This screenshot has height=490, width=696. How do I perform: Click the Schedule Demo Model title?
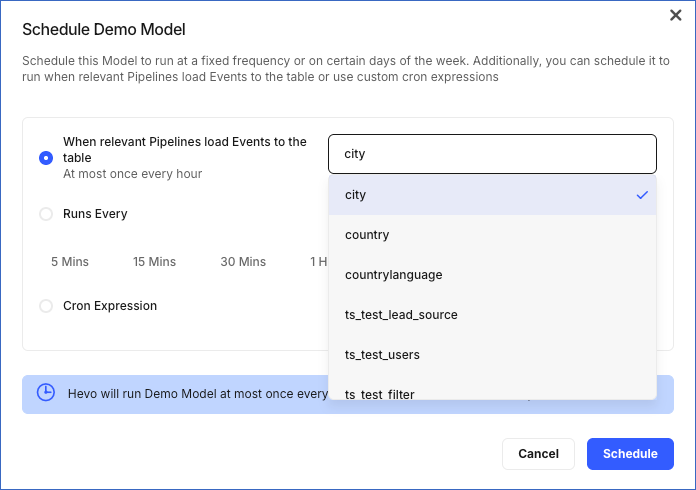click(104, 30)
